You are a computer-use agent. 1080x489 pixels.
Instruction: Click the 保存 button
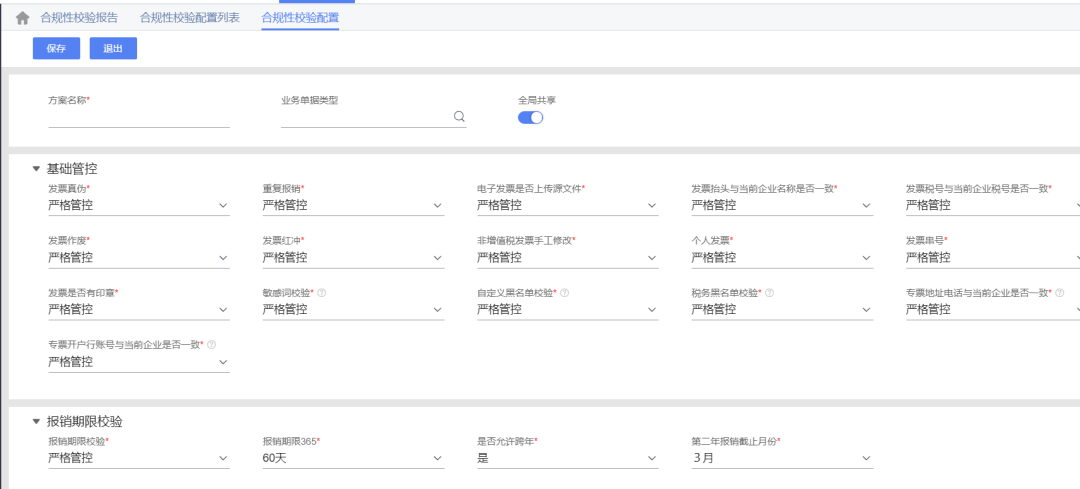(56, 48)
